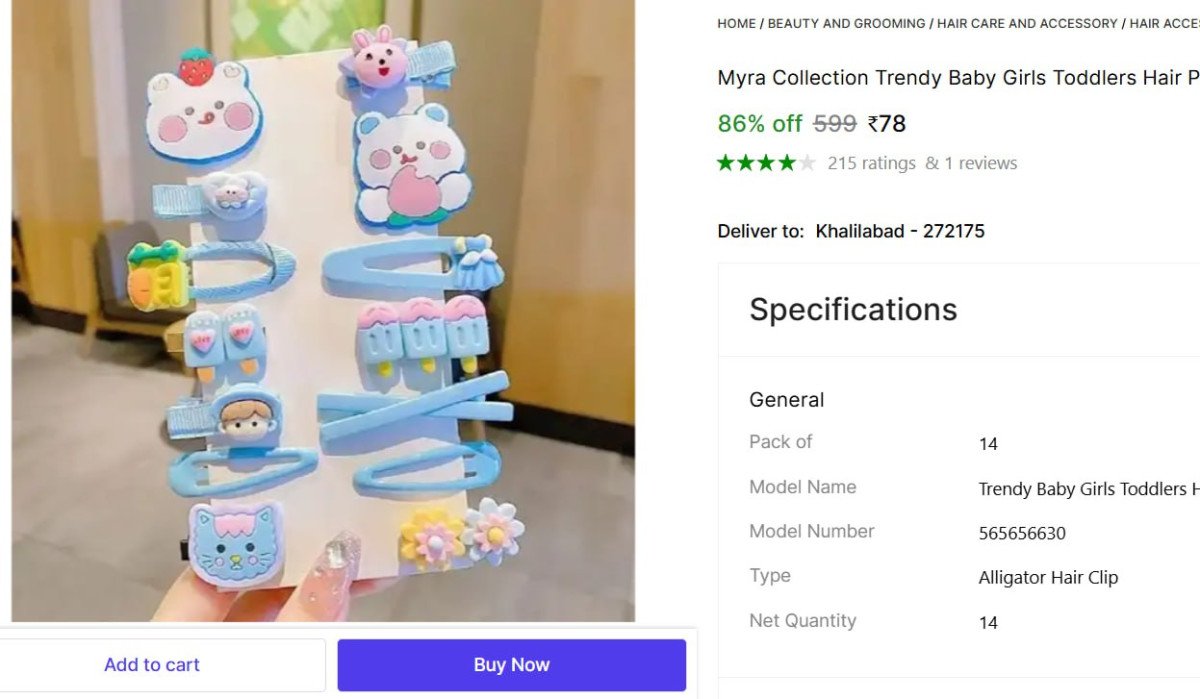Click the grey fifth rating star
The width and height of the screenshot is (1200, 699).
[x=807, y=163]
